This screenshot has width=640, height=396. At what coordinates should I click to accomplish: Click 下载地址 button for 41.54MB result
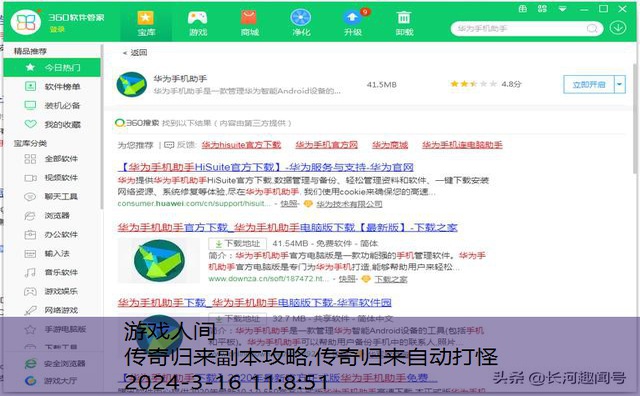click(x=238, y=244)
